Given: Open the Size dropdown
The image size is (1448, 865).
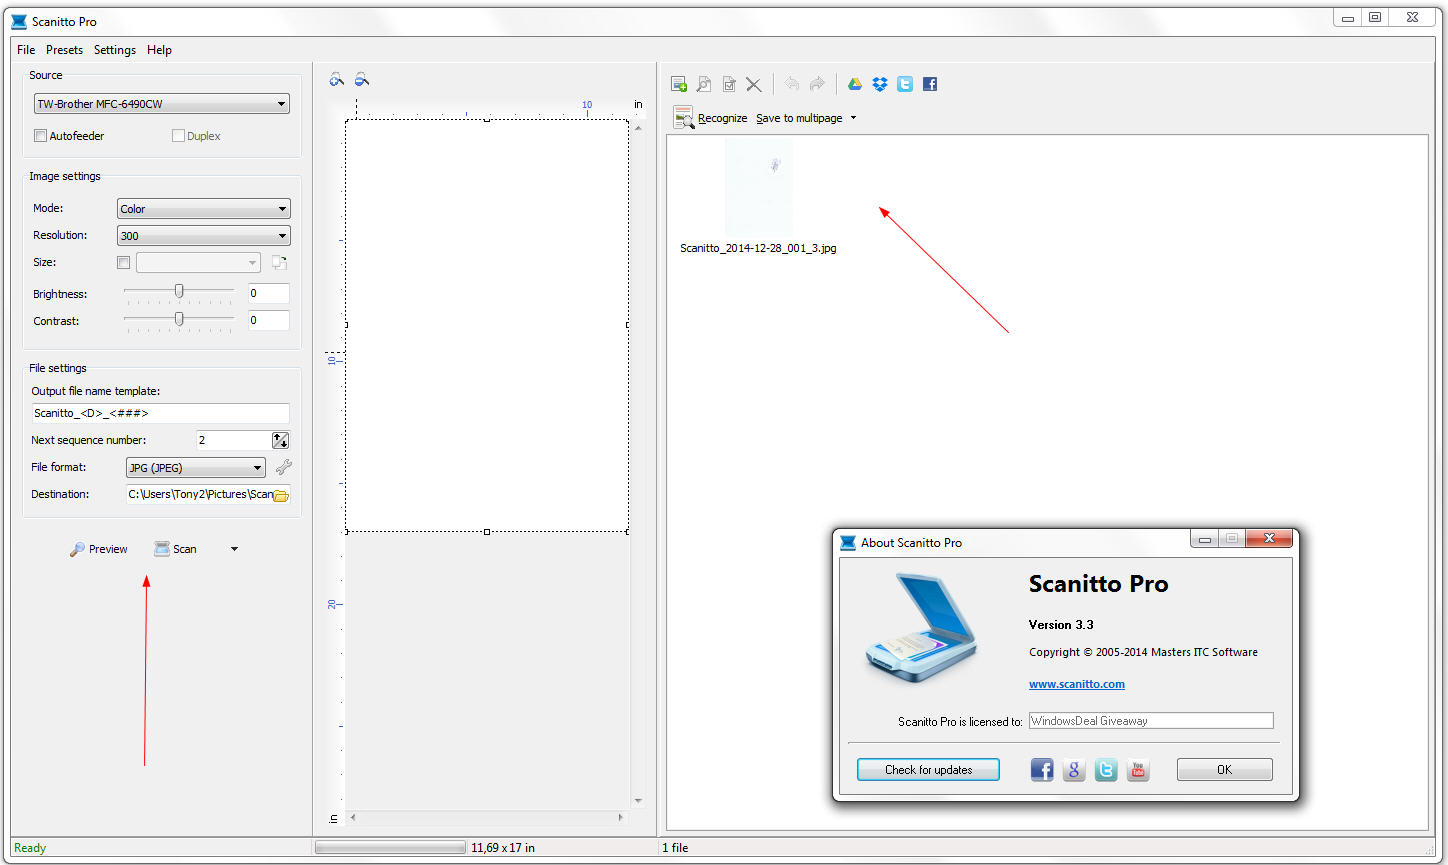Looking at the screenshot, I should pyautogui.click(x=198, y=263).
